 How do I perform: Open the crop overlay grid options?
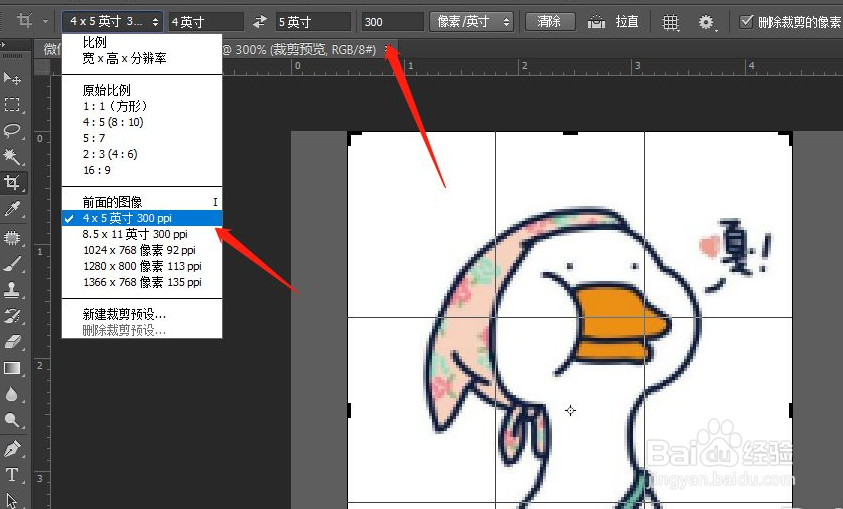(x=670, y=22)
